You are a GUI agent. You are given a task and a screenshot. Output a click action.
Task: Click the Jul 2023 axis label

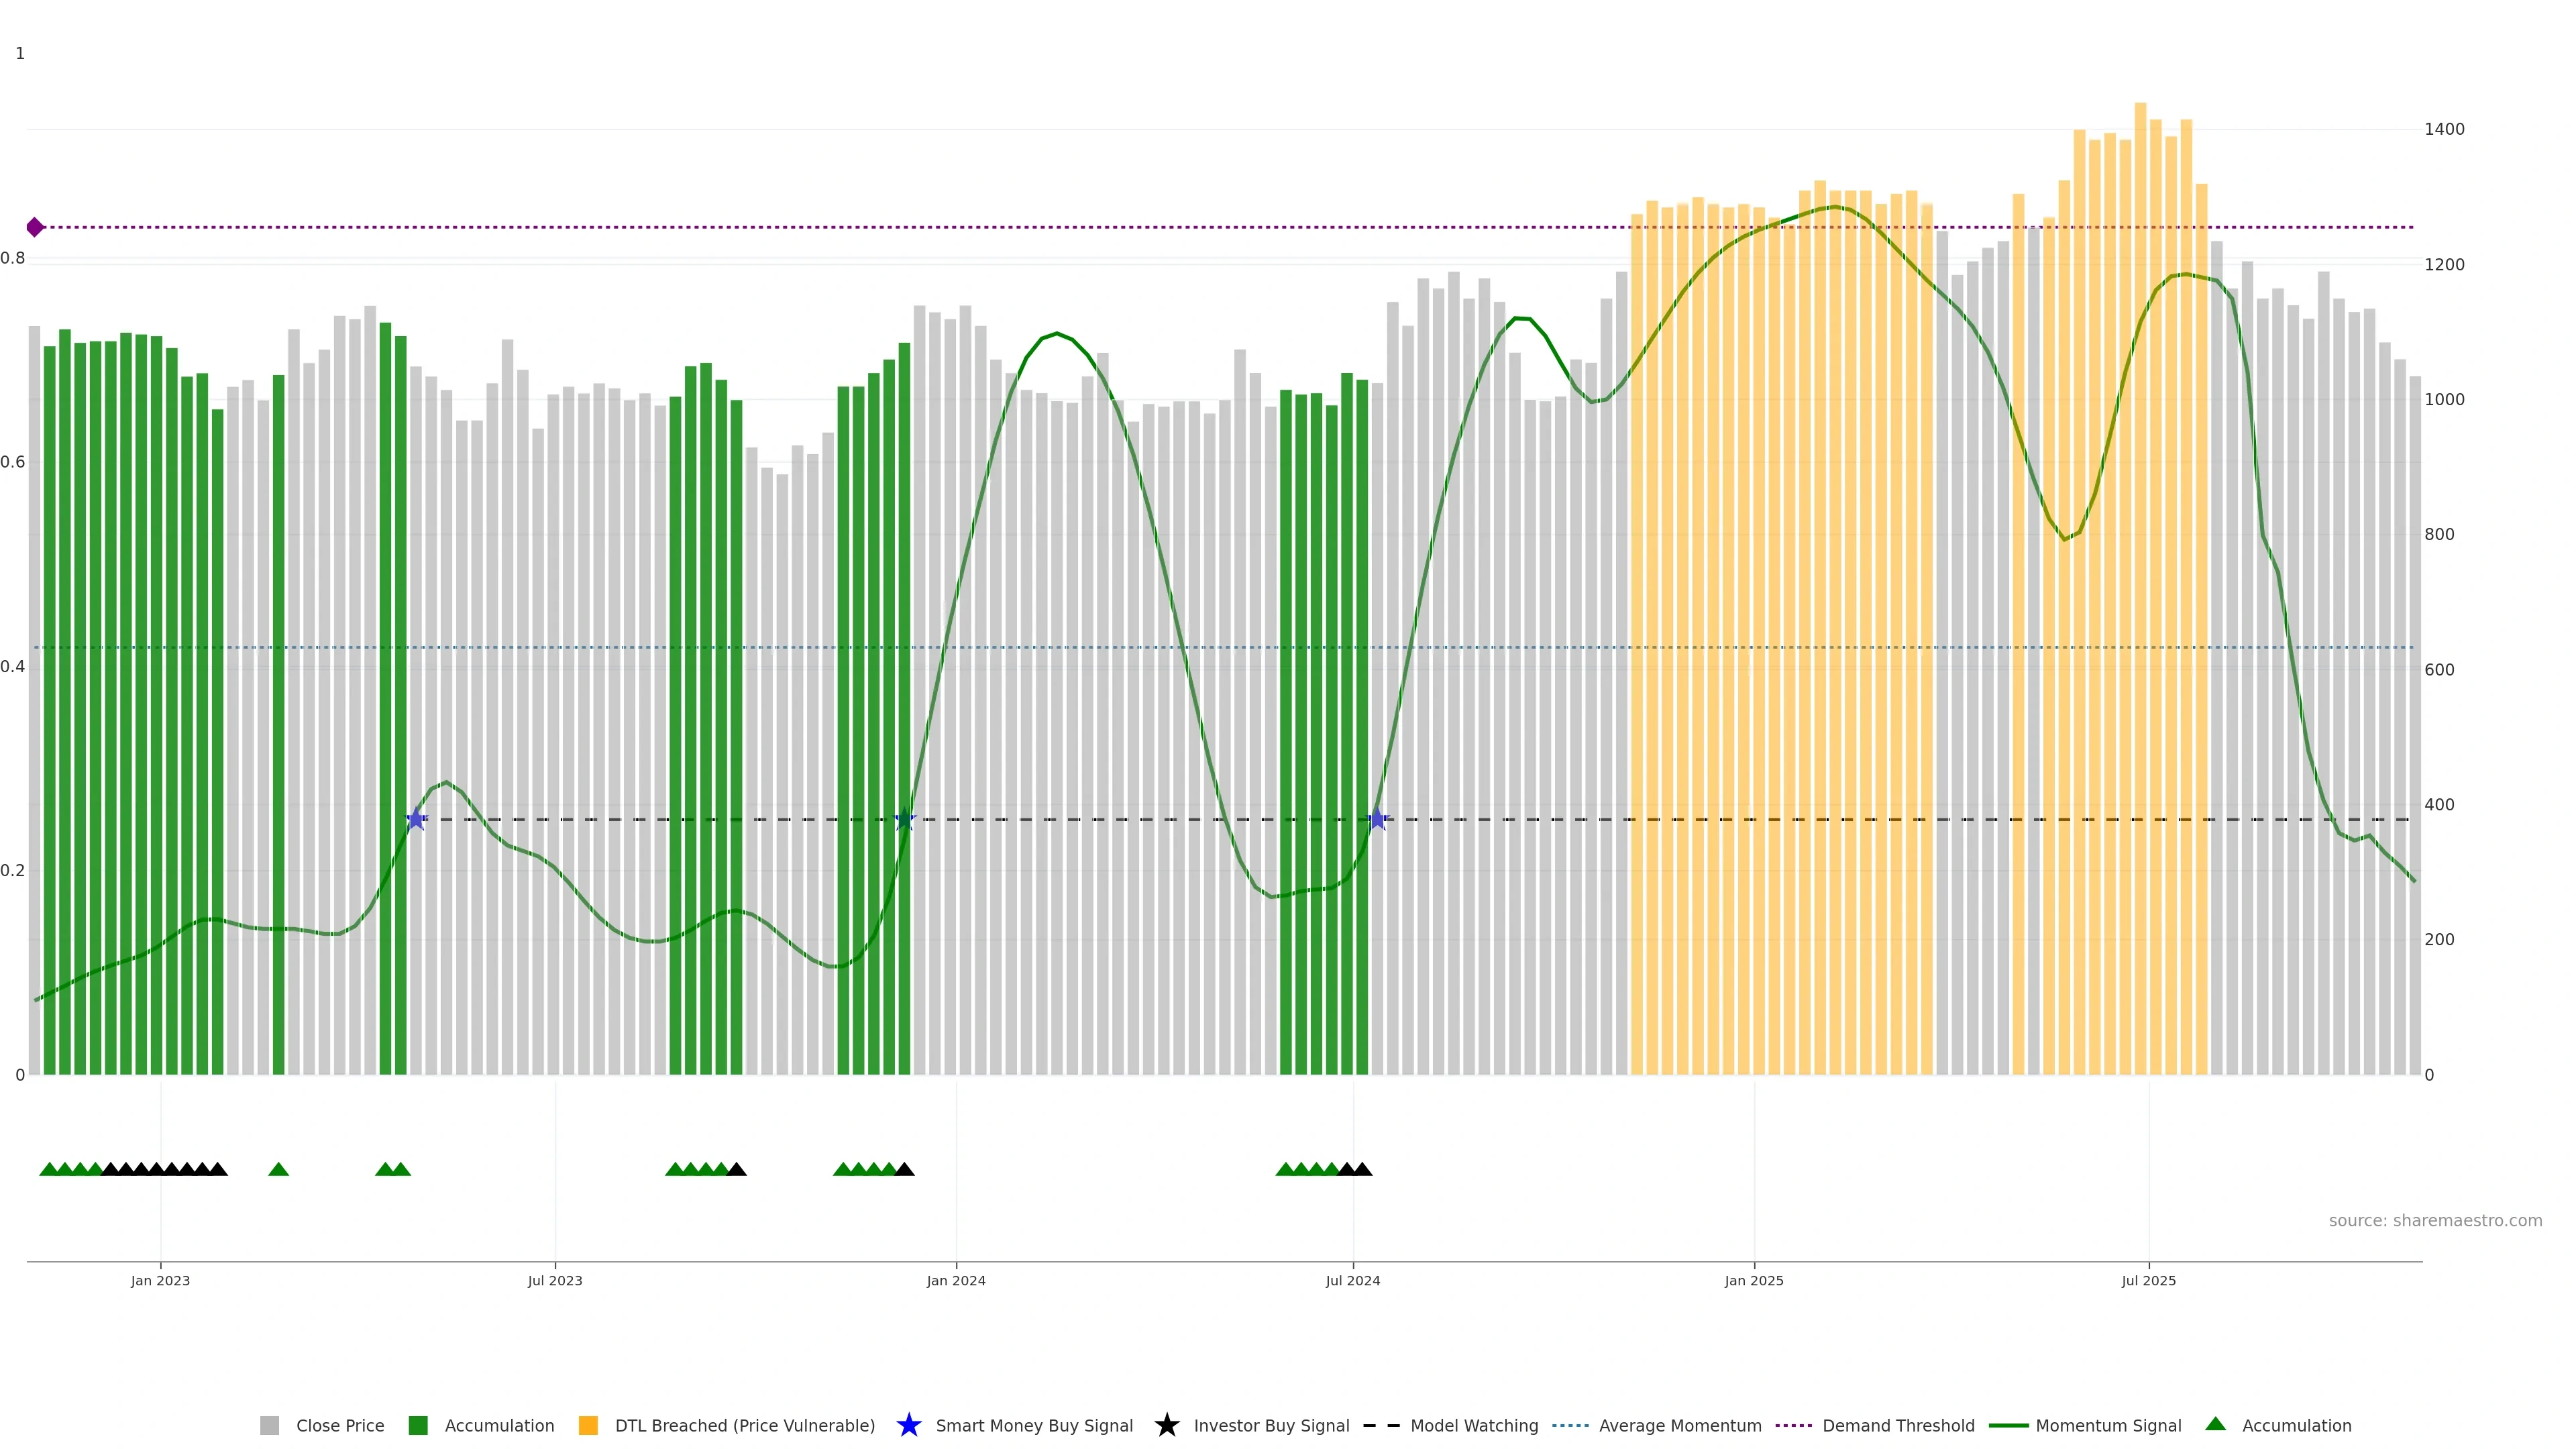coord(555,1280)
